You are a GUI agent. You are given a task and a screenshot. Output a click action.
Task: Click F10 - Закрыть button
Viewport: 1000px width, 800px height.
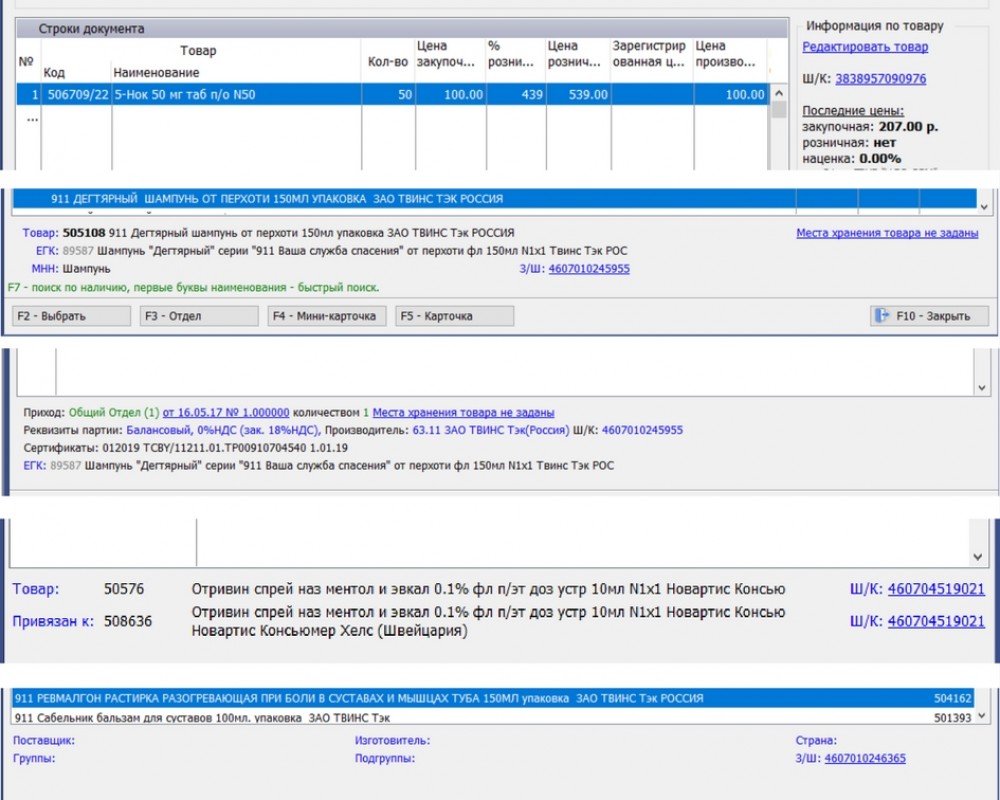pyautogui.click(x=929, y=316)
